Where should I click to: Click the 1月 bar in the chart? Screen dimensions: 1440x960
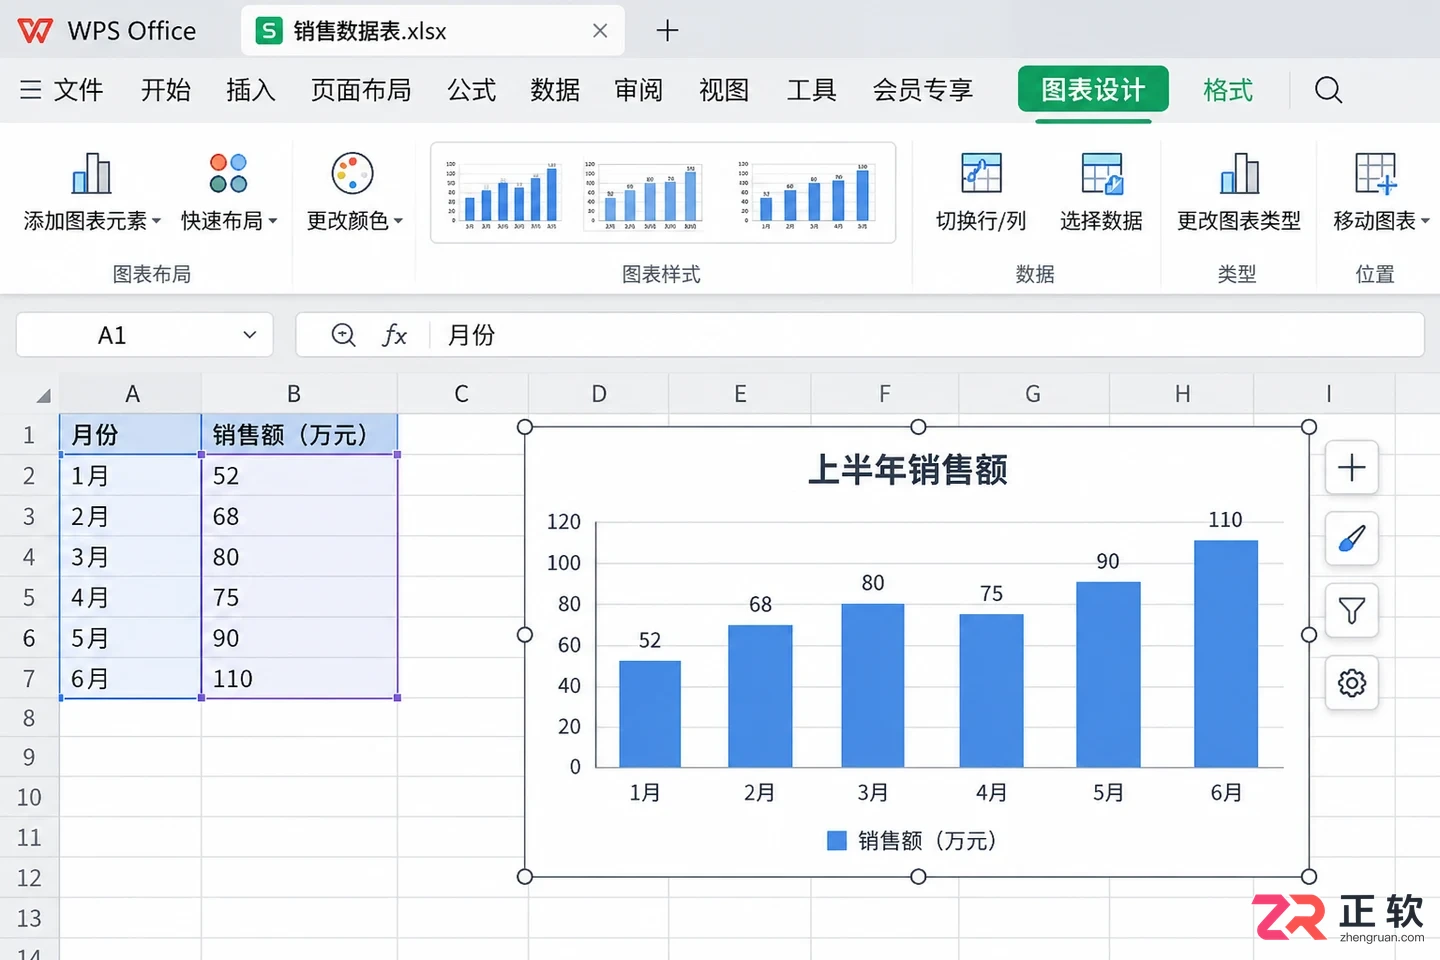pyautogui.click(x=650, y=714)
